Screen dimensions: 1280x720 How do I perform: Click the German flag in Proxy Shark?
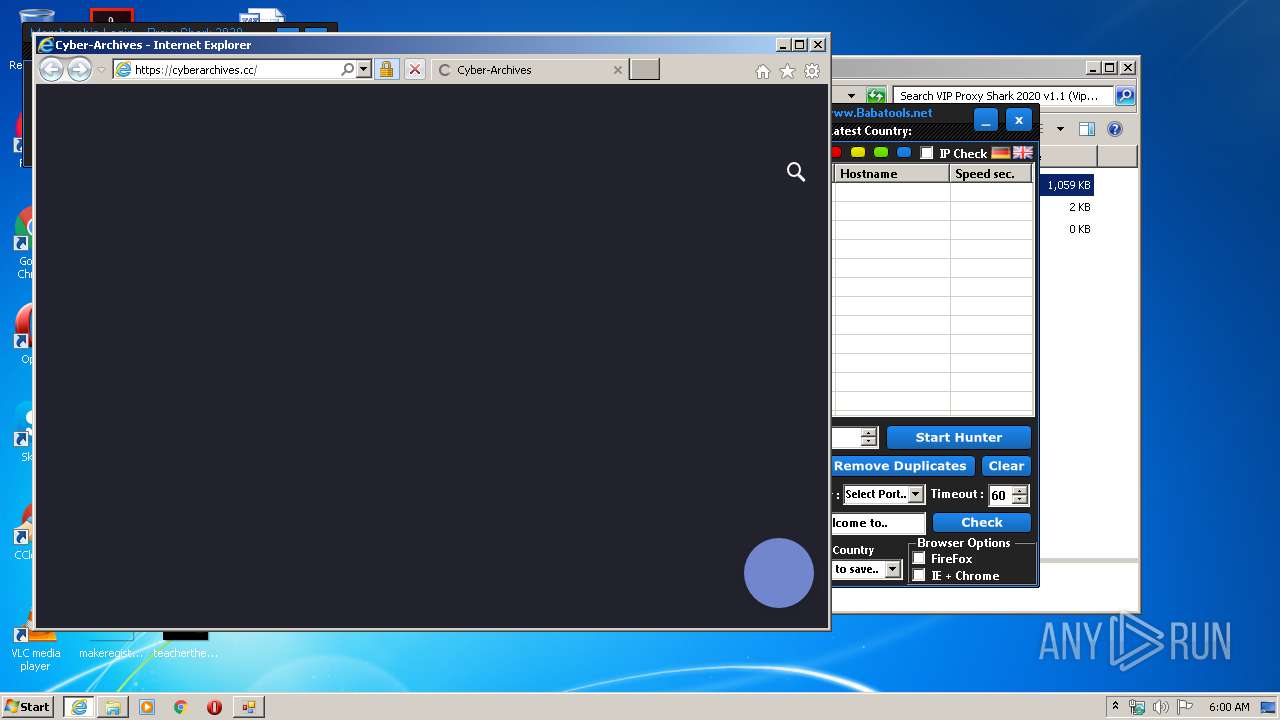click(1001, 153)
